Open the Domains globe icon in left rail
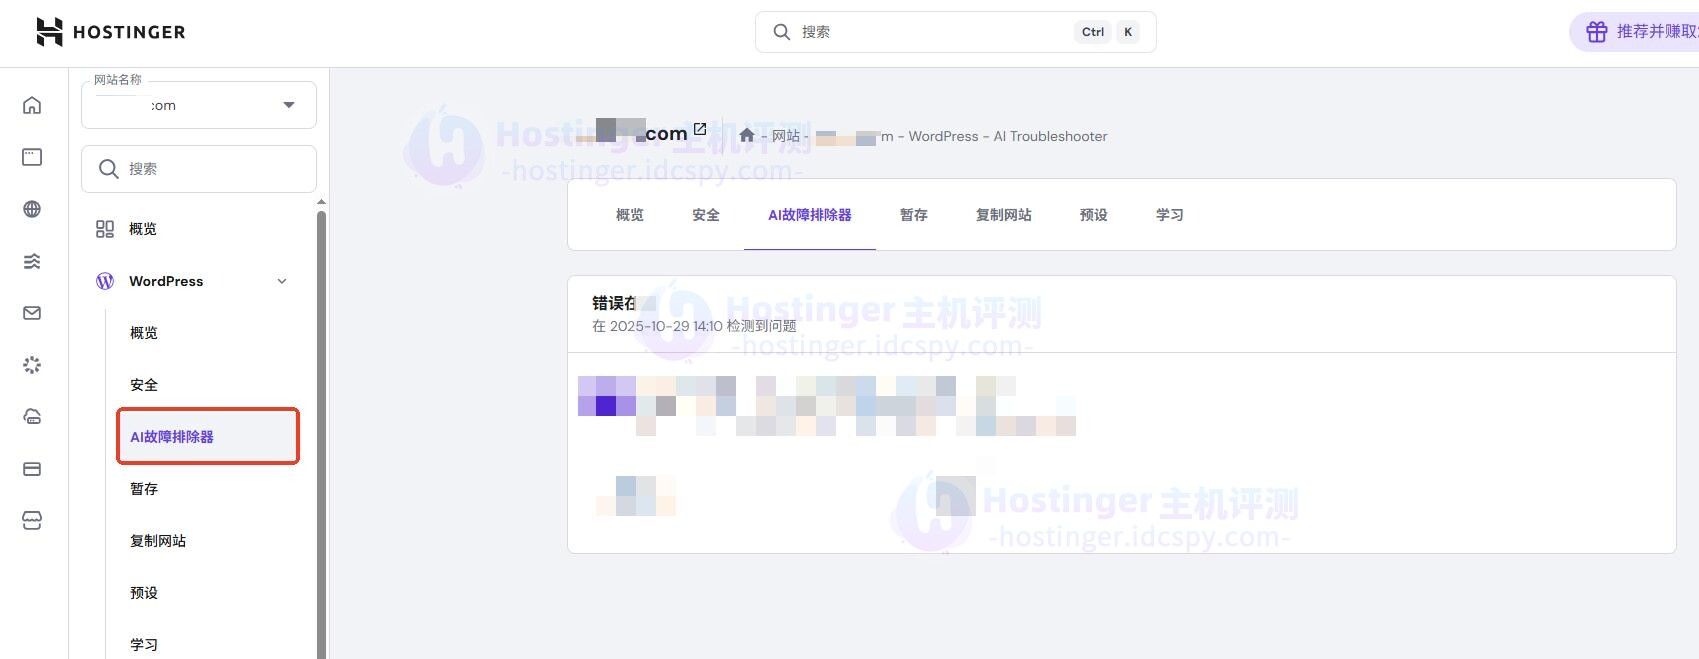 click(32, 209)
